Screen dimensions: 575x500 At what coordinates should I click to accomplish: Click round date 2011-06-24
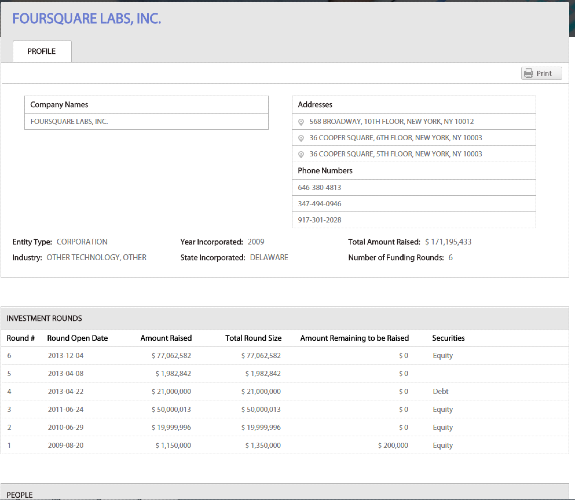(66, 409)
